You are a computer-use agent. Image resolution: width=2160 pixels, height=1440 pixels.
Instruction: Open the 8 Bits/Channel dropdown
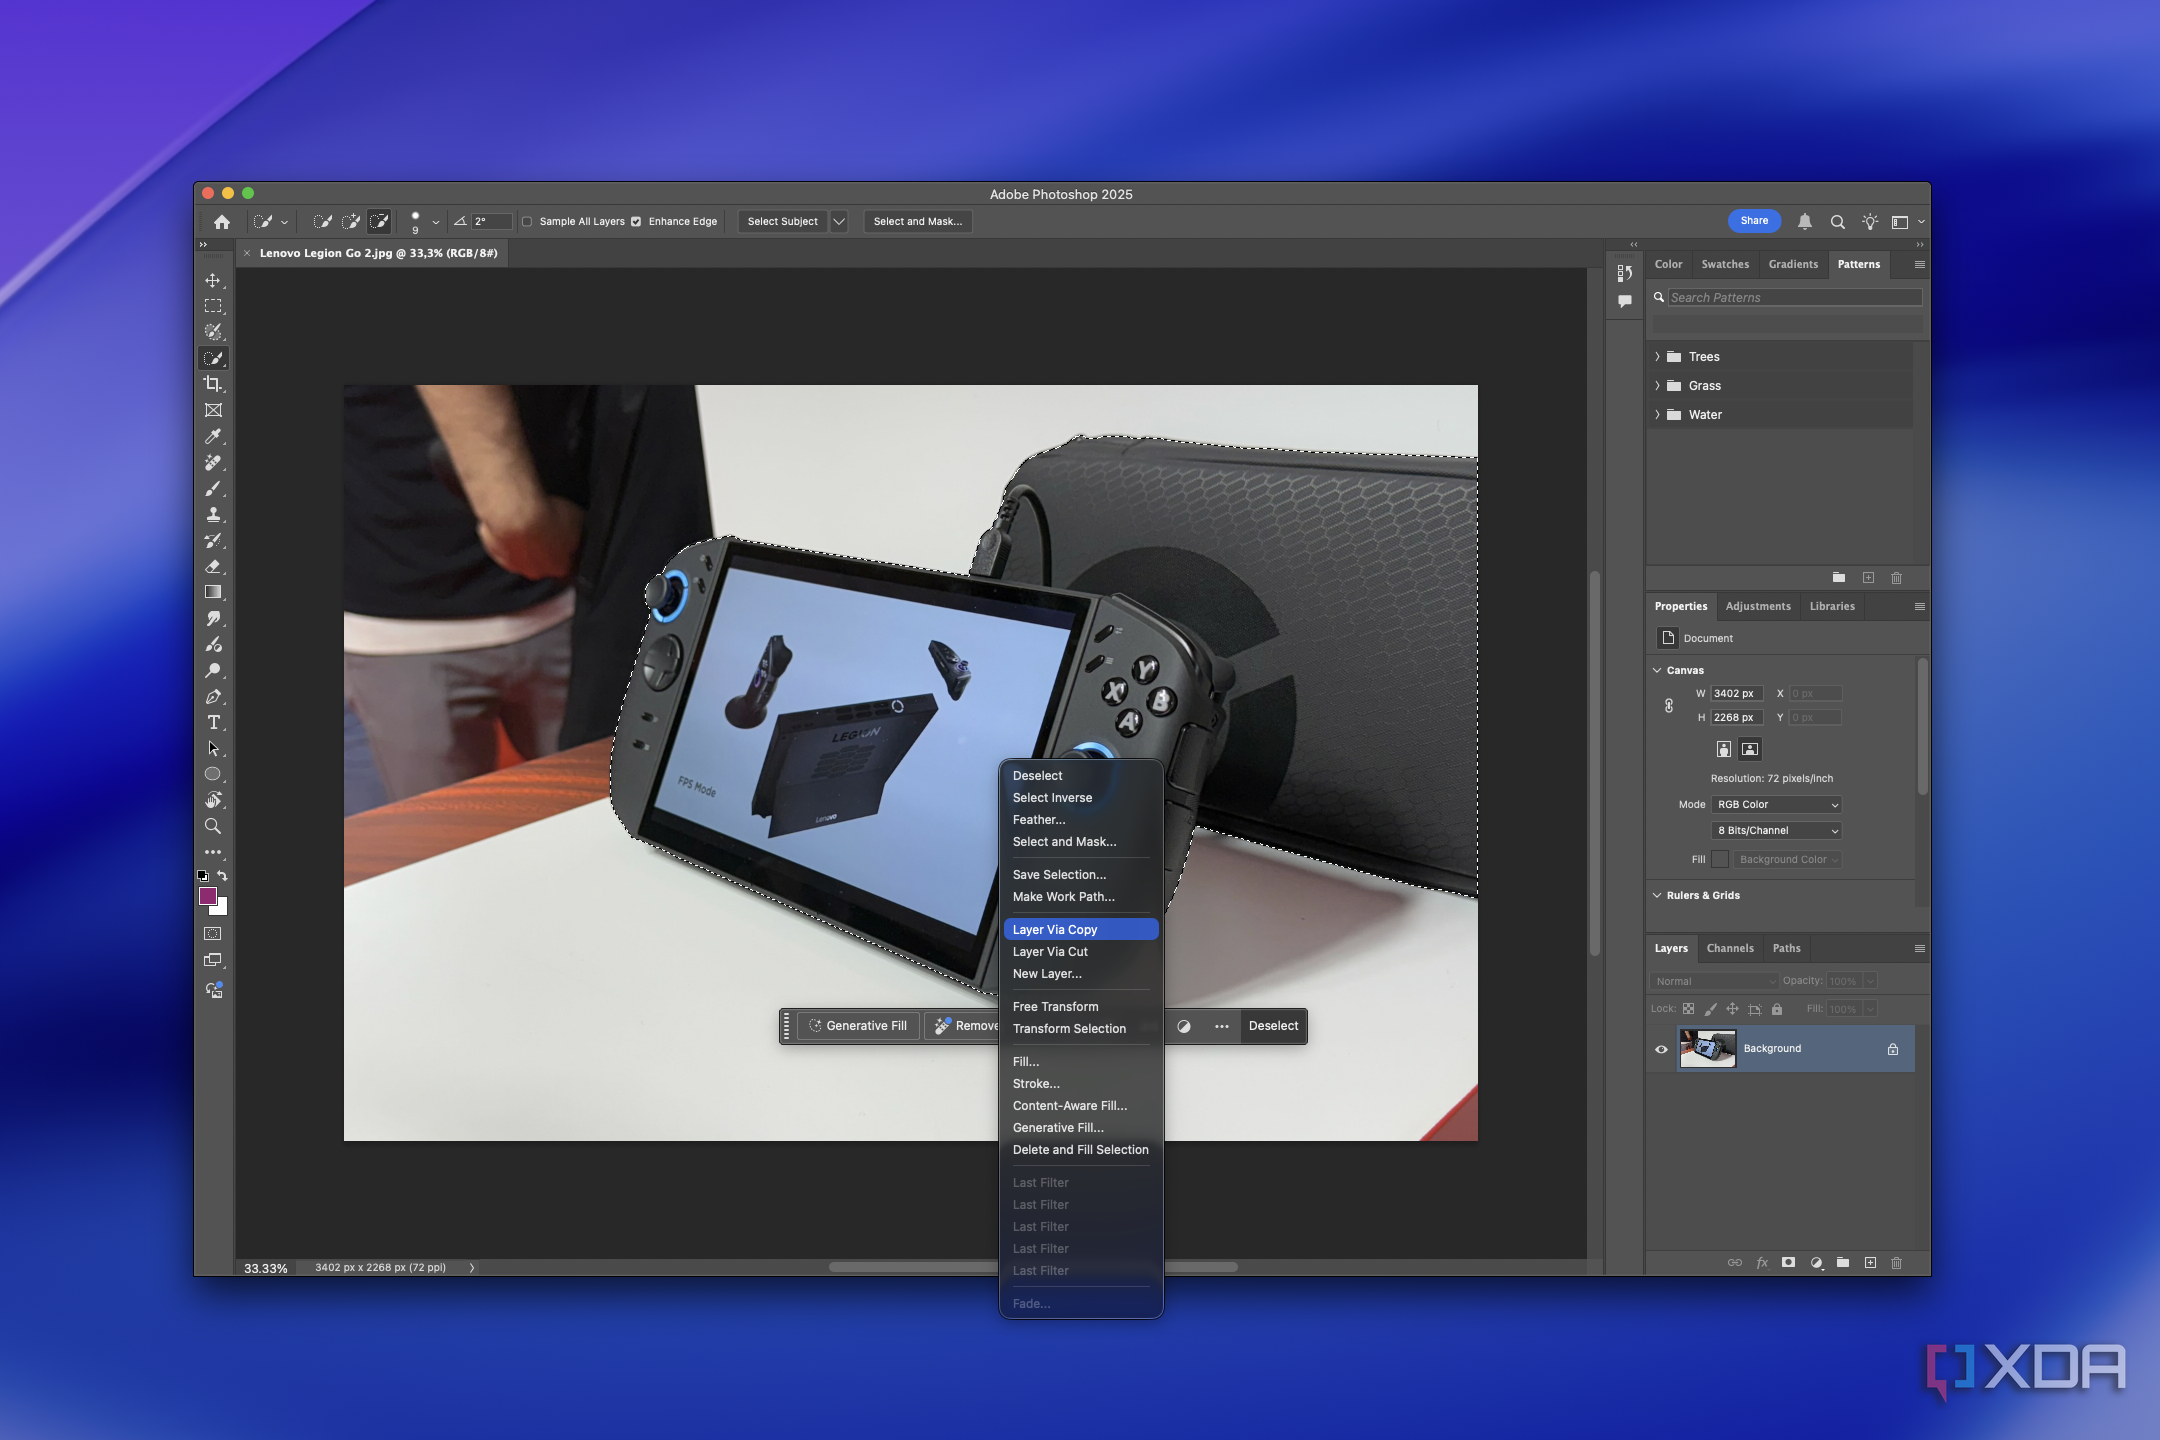(1777, 831)
